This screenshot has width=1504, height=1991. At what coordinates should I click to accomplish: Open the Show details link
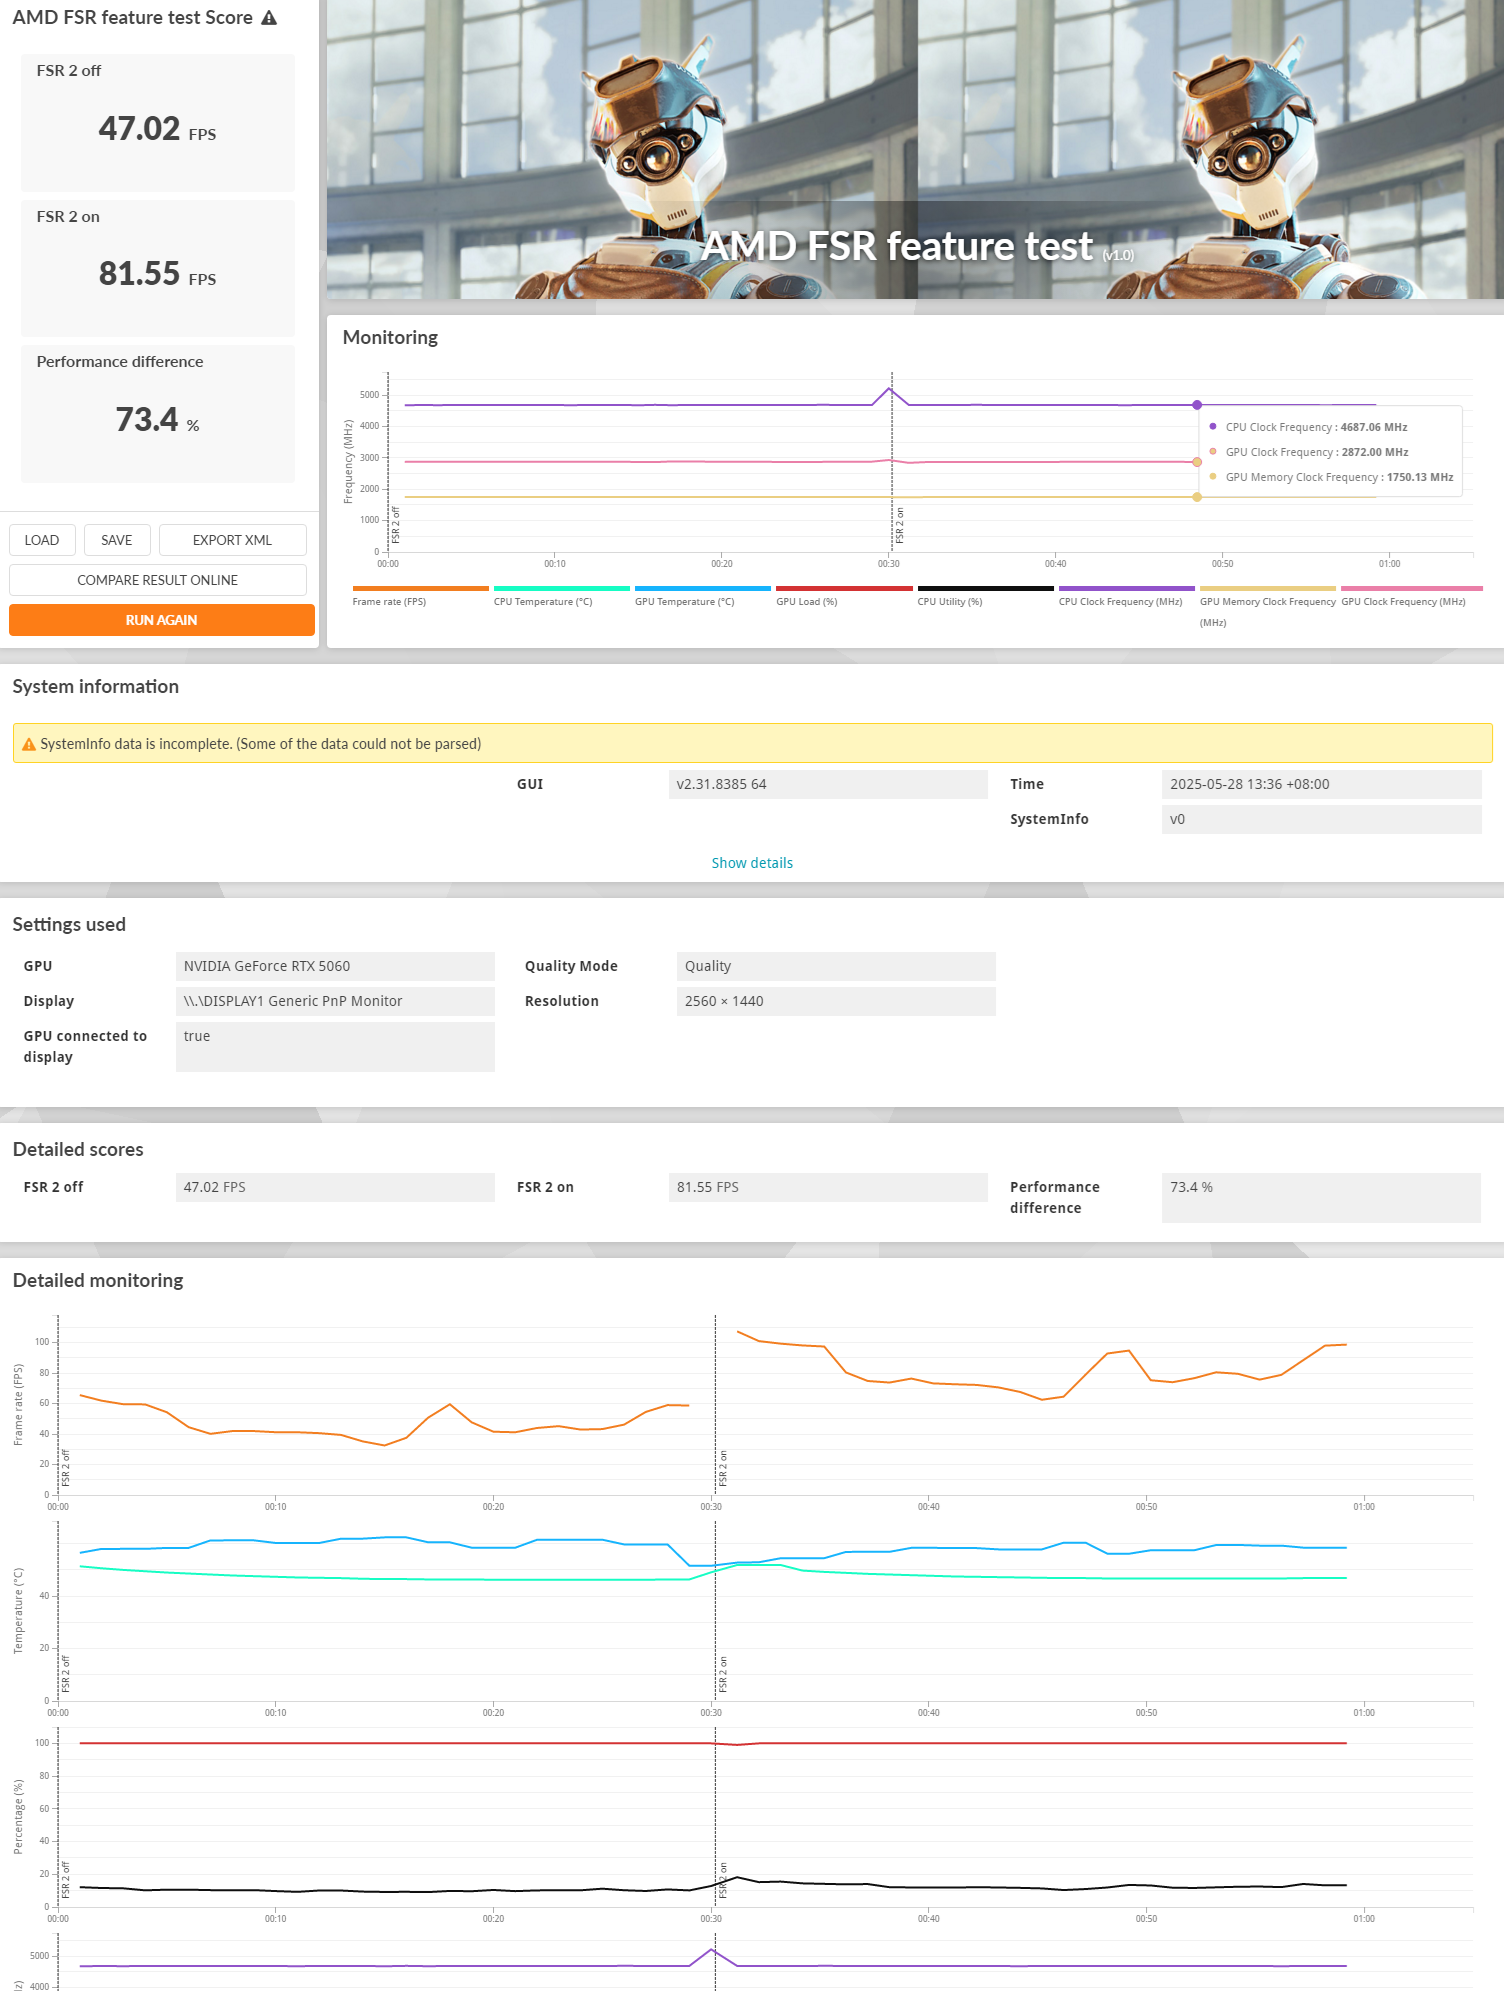tap(752, 863)
